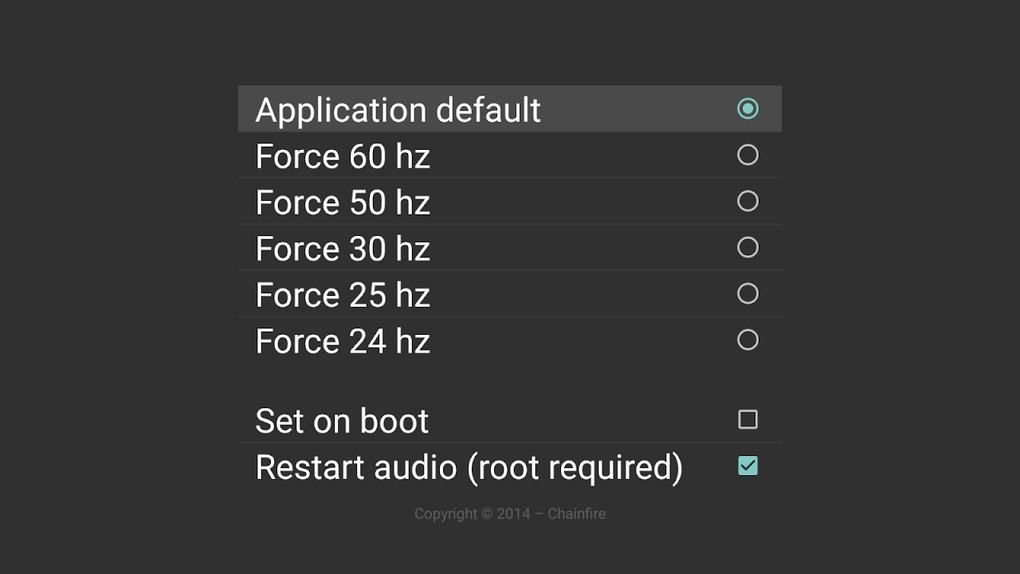Click the Force 24 hz label text

tap(342, 341)
